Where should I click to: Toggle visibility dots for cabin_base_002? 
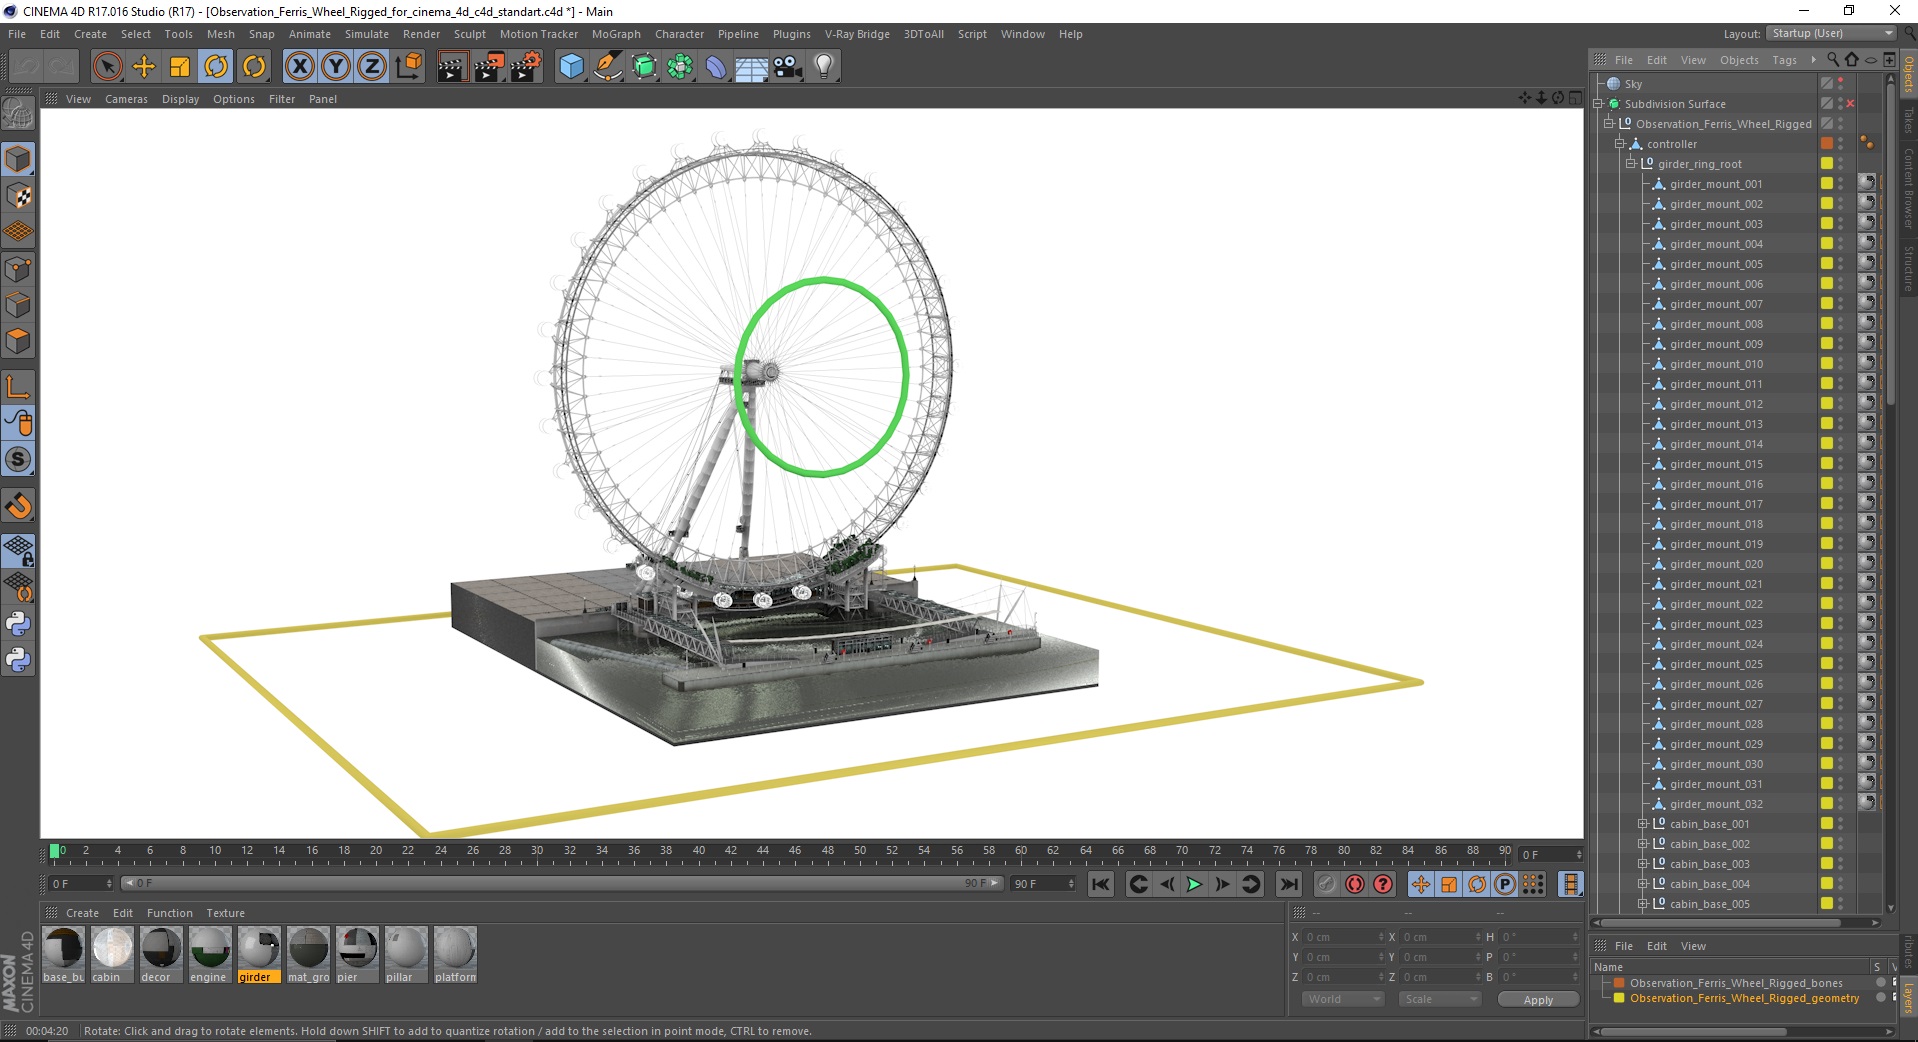click(1841, 844)
